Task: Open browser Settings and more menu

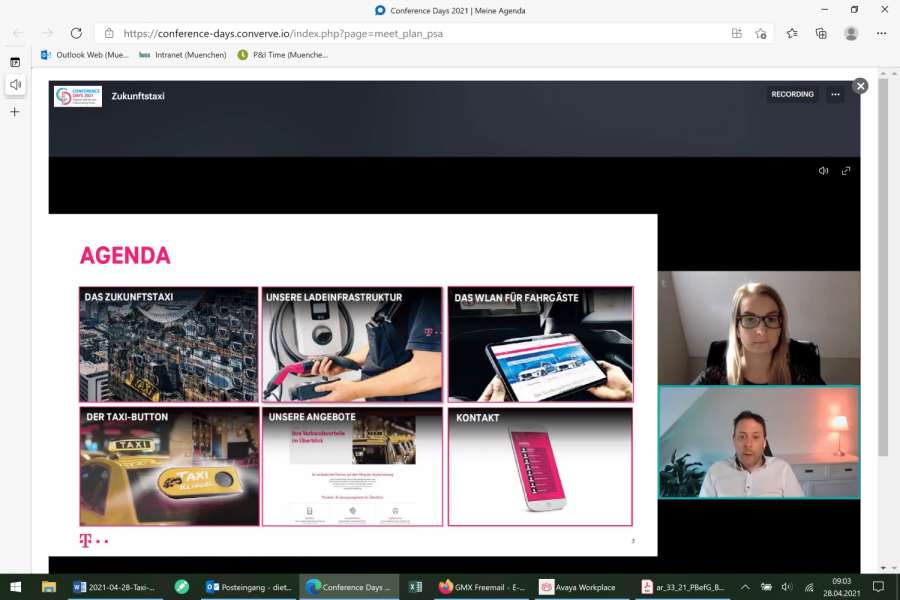Action: [x=882, y=33]
